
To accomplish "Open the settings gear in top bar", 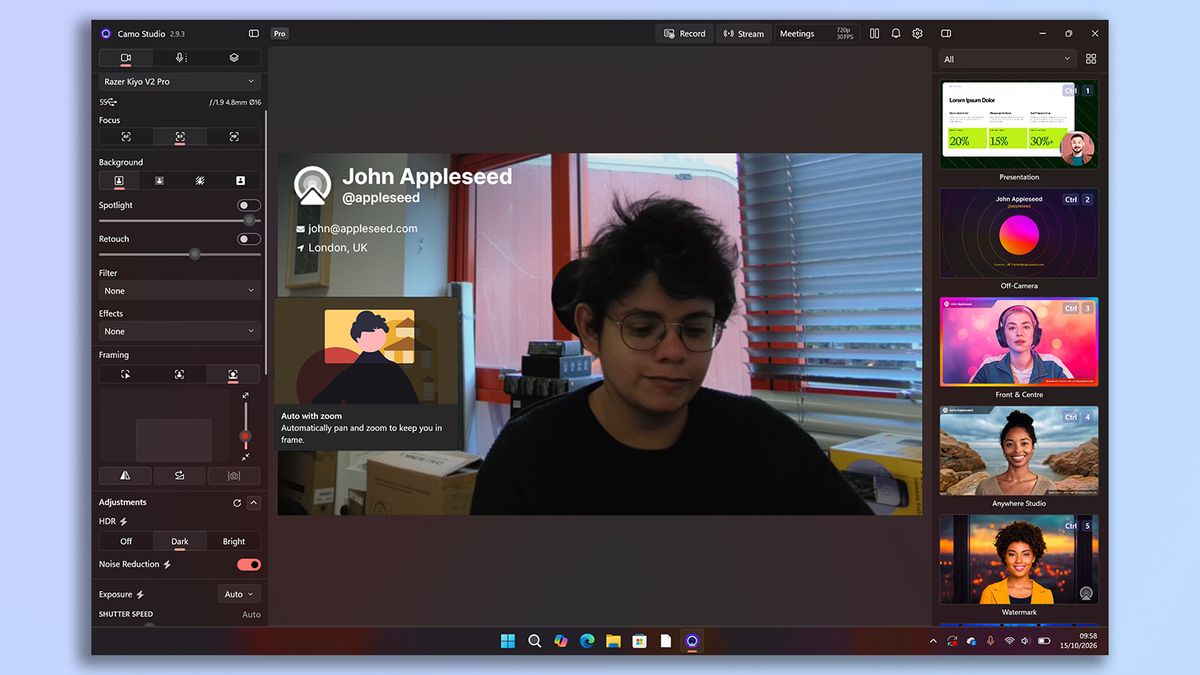I will (x=918, y=34).
